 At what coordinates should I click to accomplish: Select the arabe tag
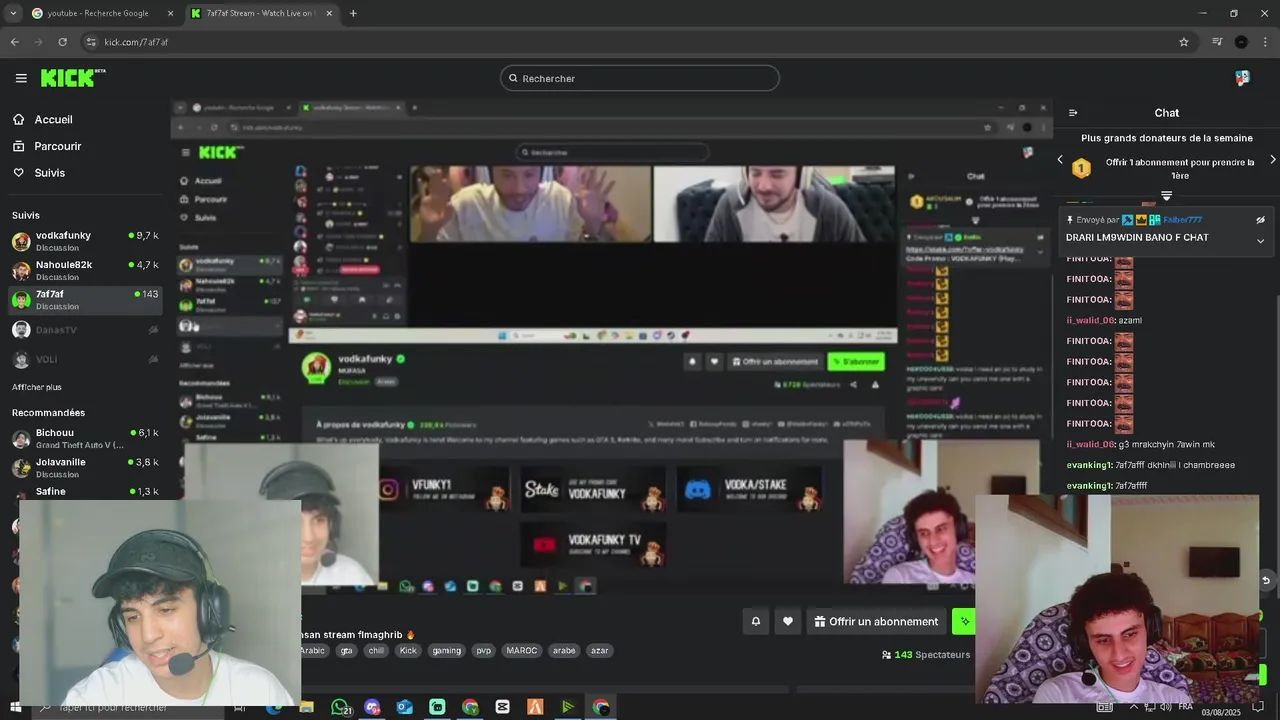pyautogui.click(x=564, y=650)
